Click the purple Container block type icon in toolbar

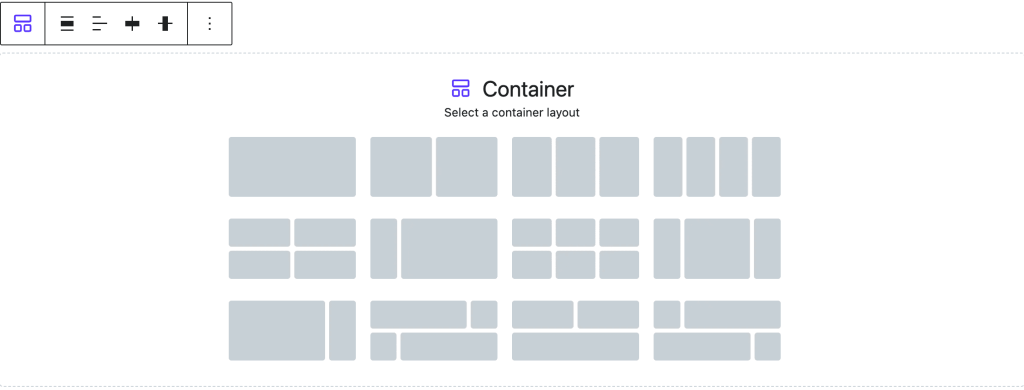coord(23,24)
